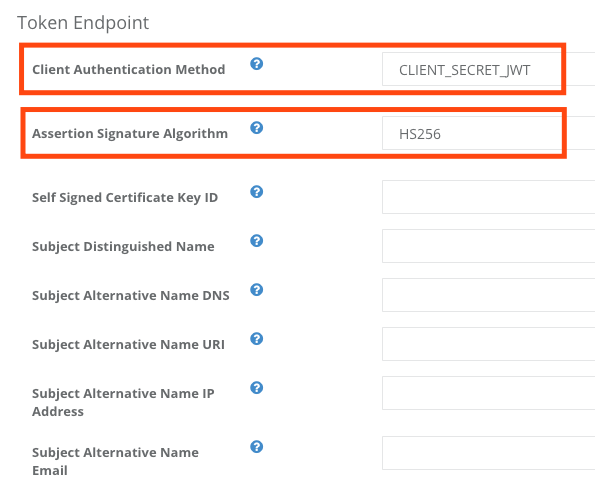Click the Token Endpoint section heading
The width and height of the screenshot is (595, 497).
(83, 23)
